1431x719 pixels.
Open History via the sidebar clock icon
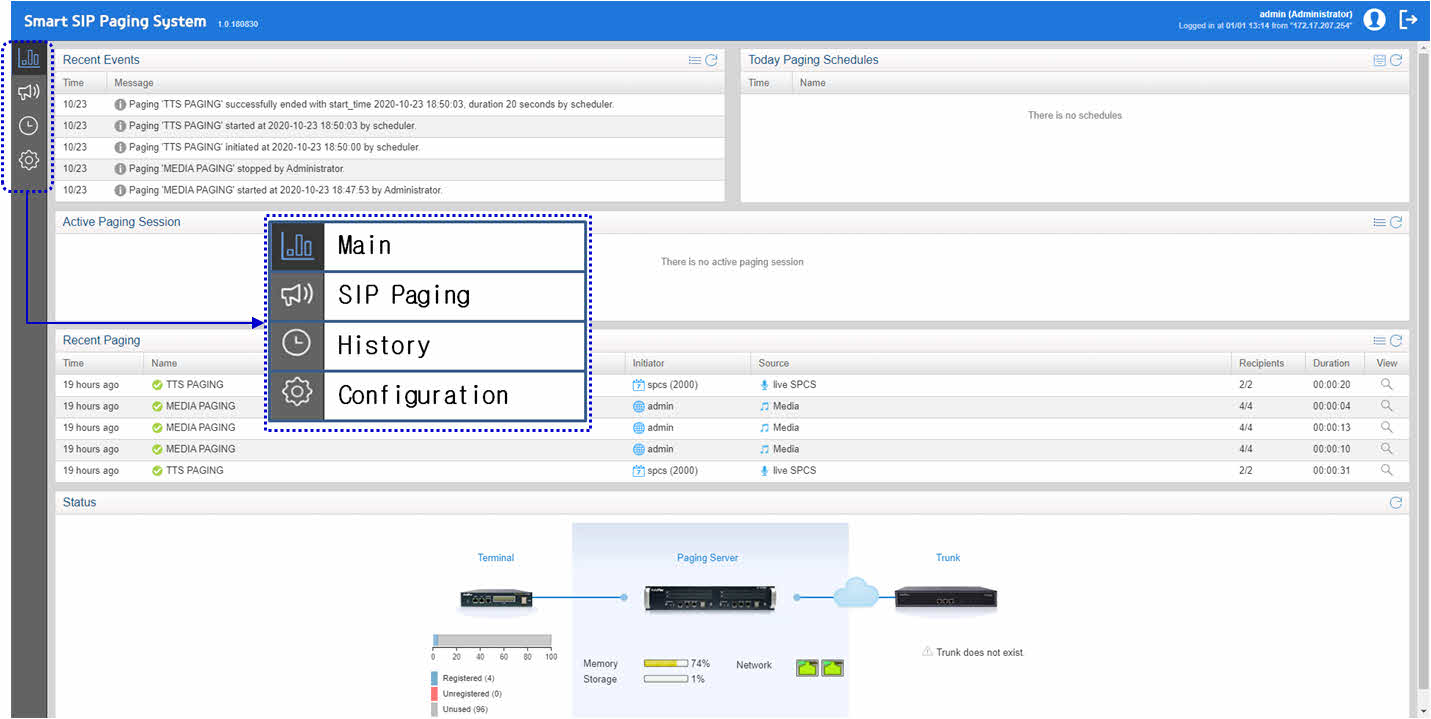tap(29, 126)
